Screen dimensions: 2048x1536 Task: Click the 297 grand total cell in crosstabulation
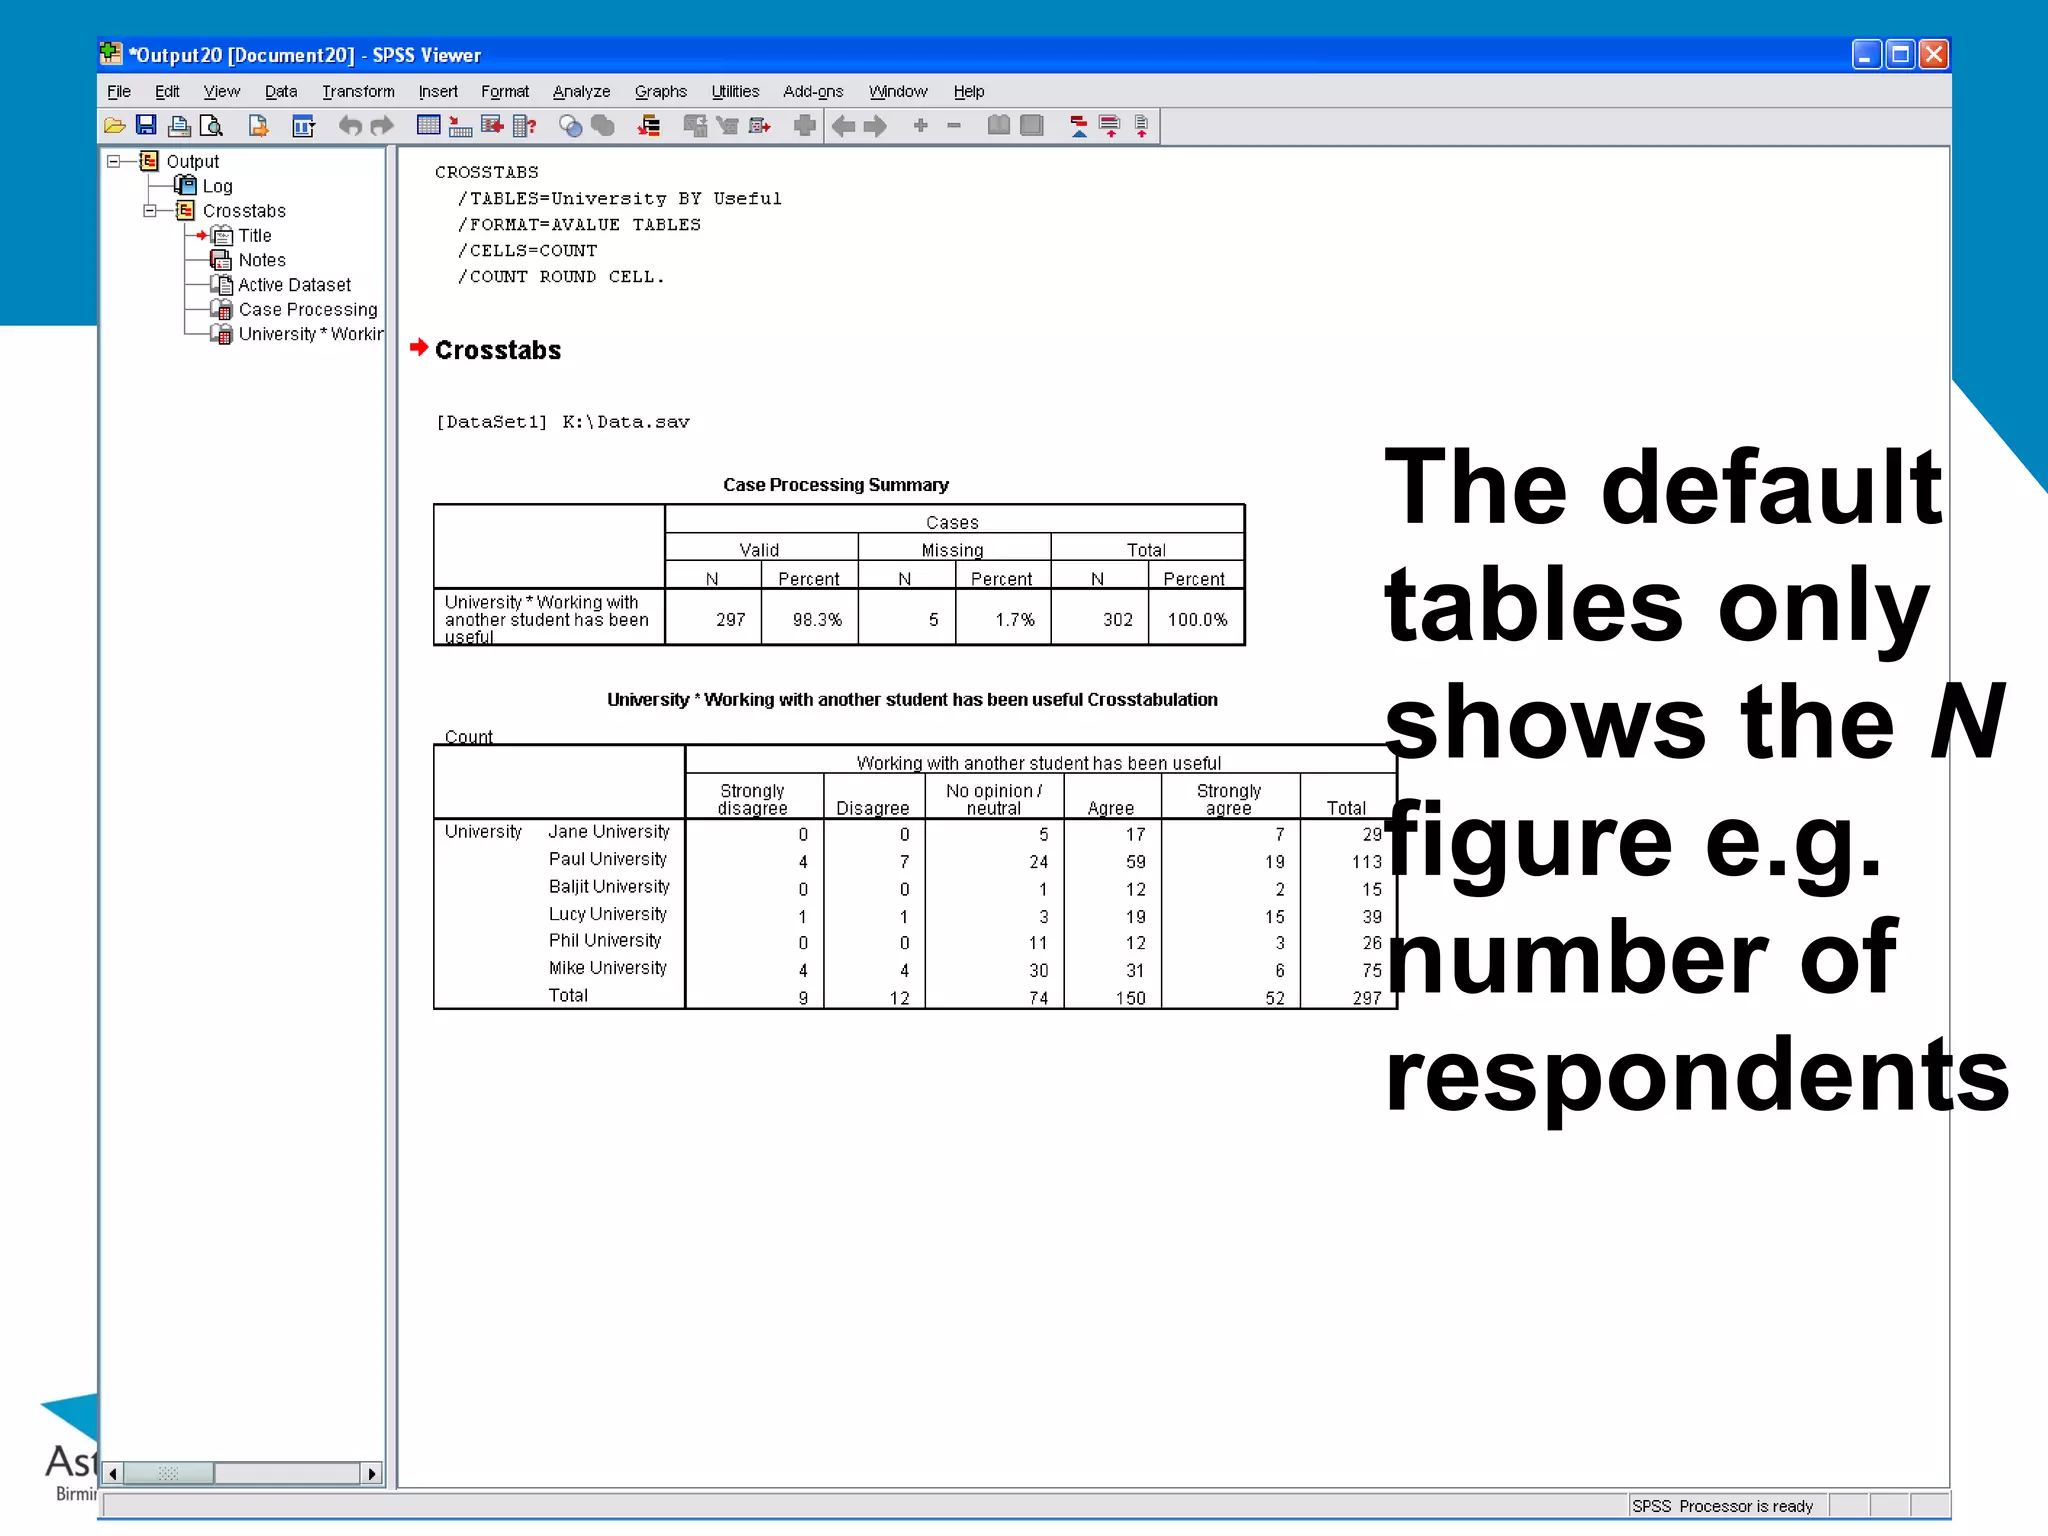1366,998
